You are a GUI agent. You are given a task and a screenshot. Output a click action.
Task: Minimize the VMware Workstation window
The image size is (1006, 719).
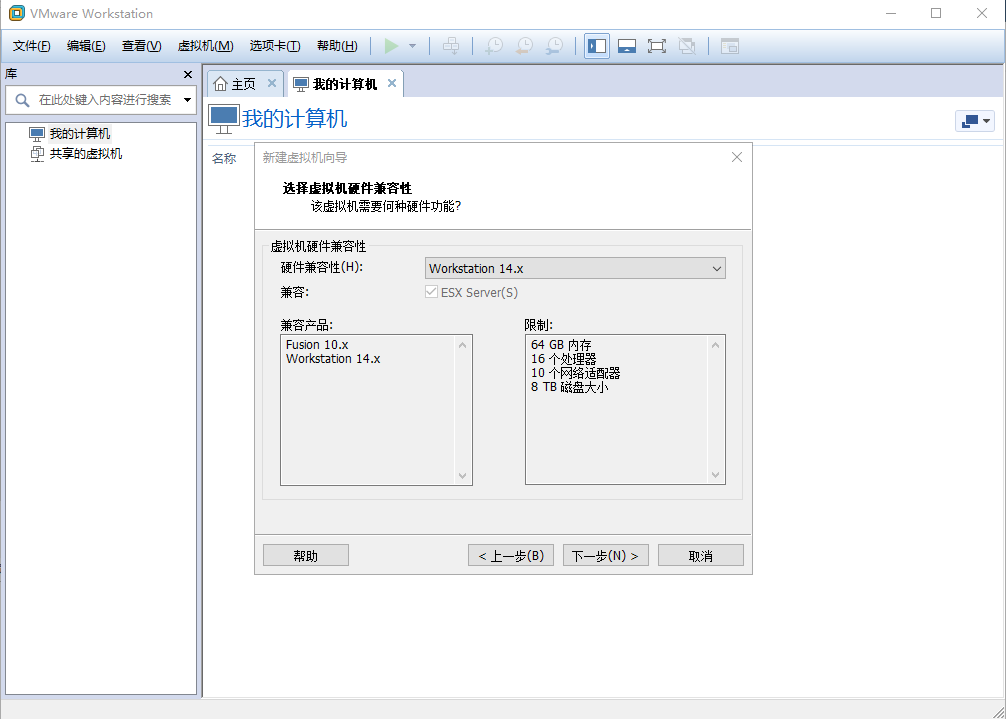click(891, 13)
